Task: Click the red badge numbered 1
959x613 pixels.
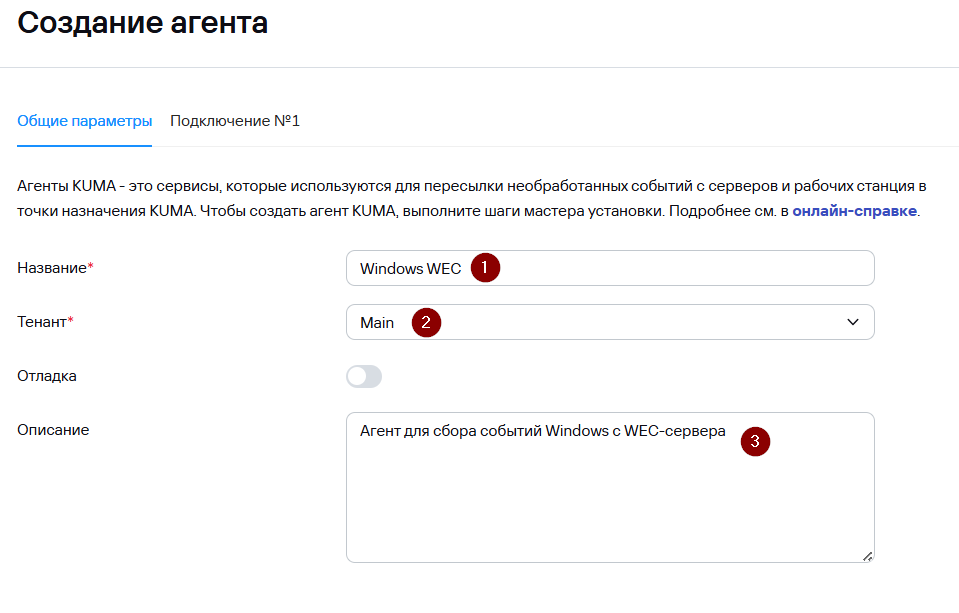Action: [485, 268]
